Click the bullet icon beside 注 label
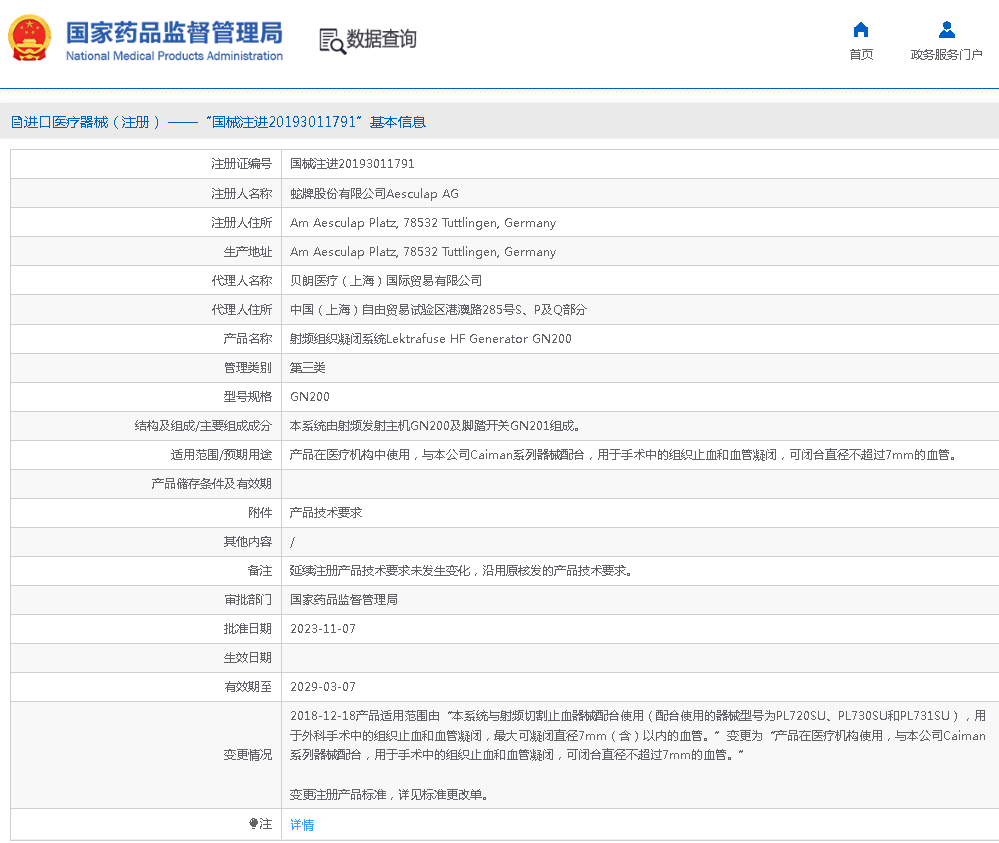This screenshot has width=999, height=843. (254, 824)
